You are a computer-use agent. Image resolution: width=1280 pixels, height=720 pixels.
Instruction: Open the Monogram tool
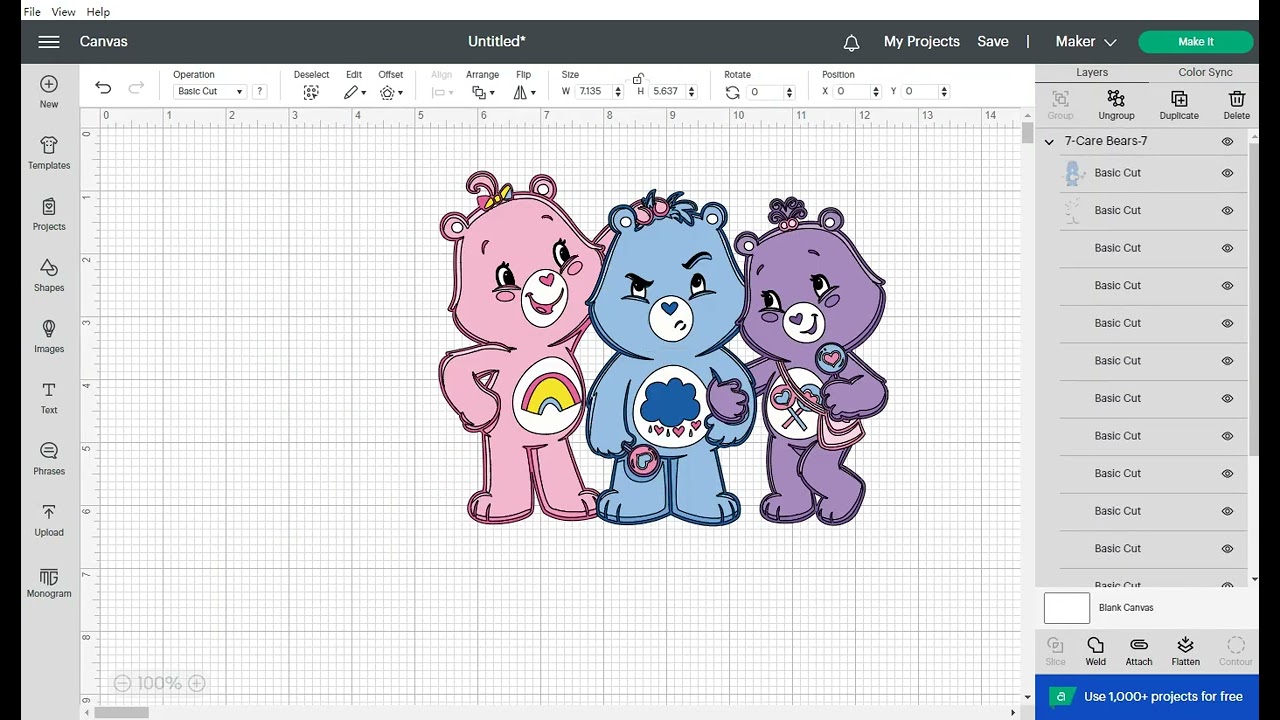click(x=49, y=581)
